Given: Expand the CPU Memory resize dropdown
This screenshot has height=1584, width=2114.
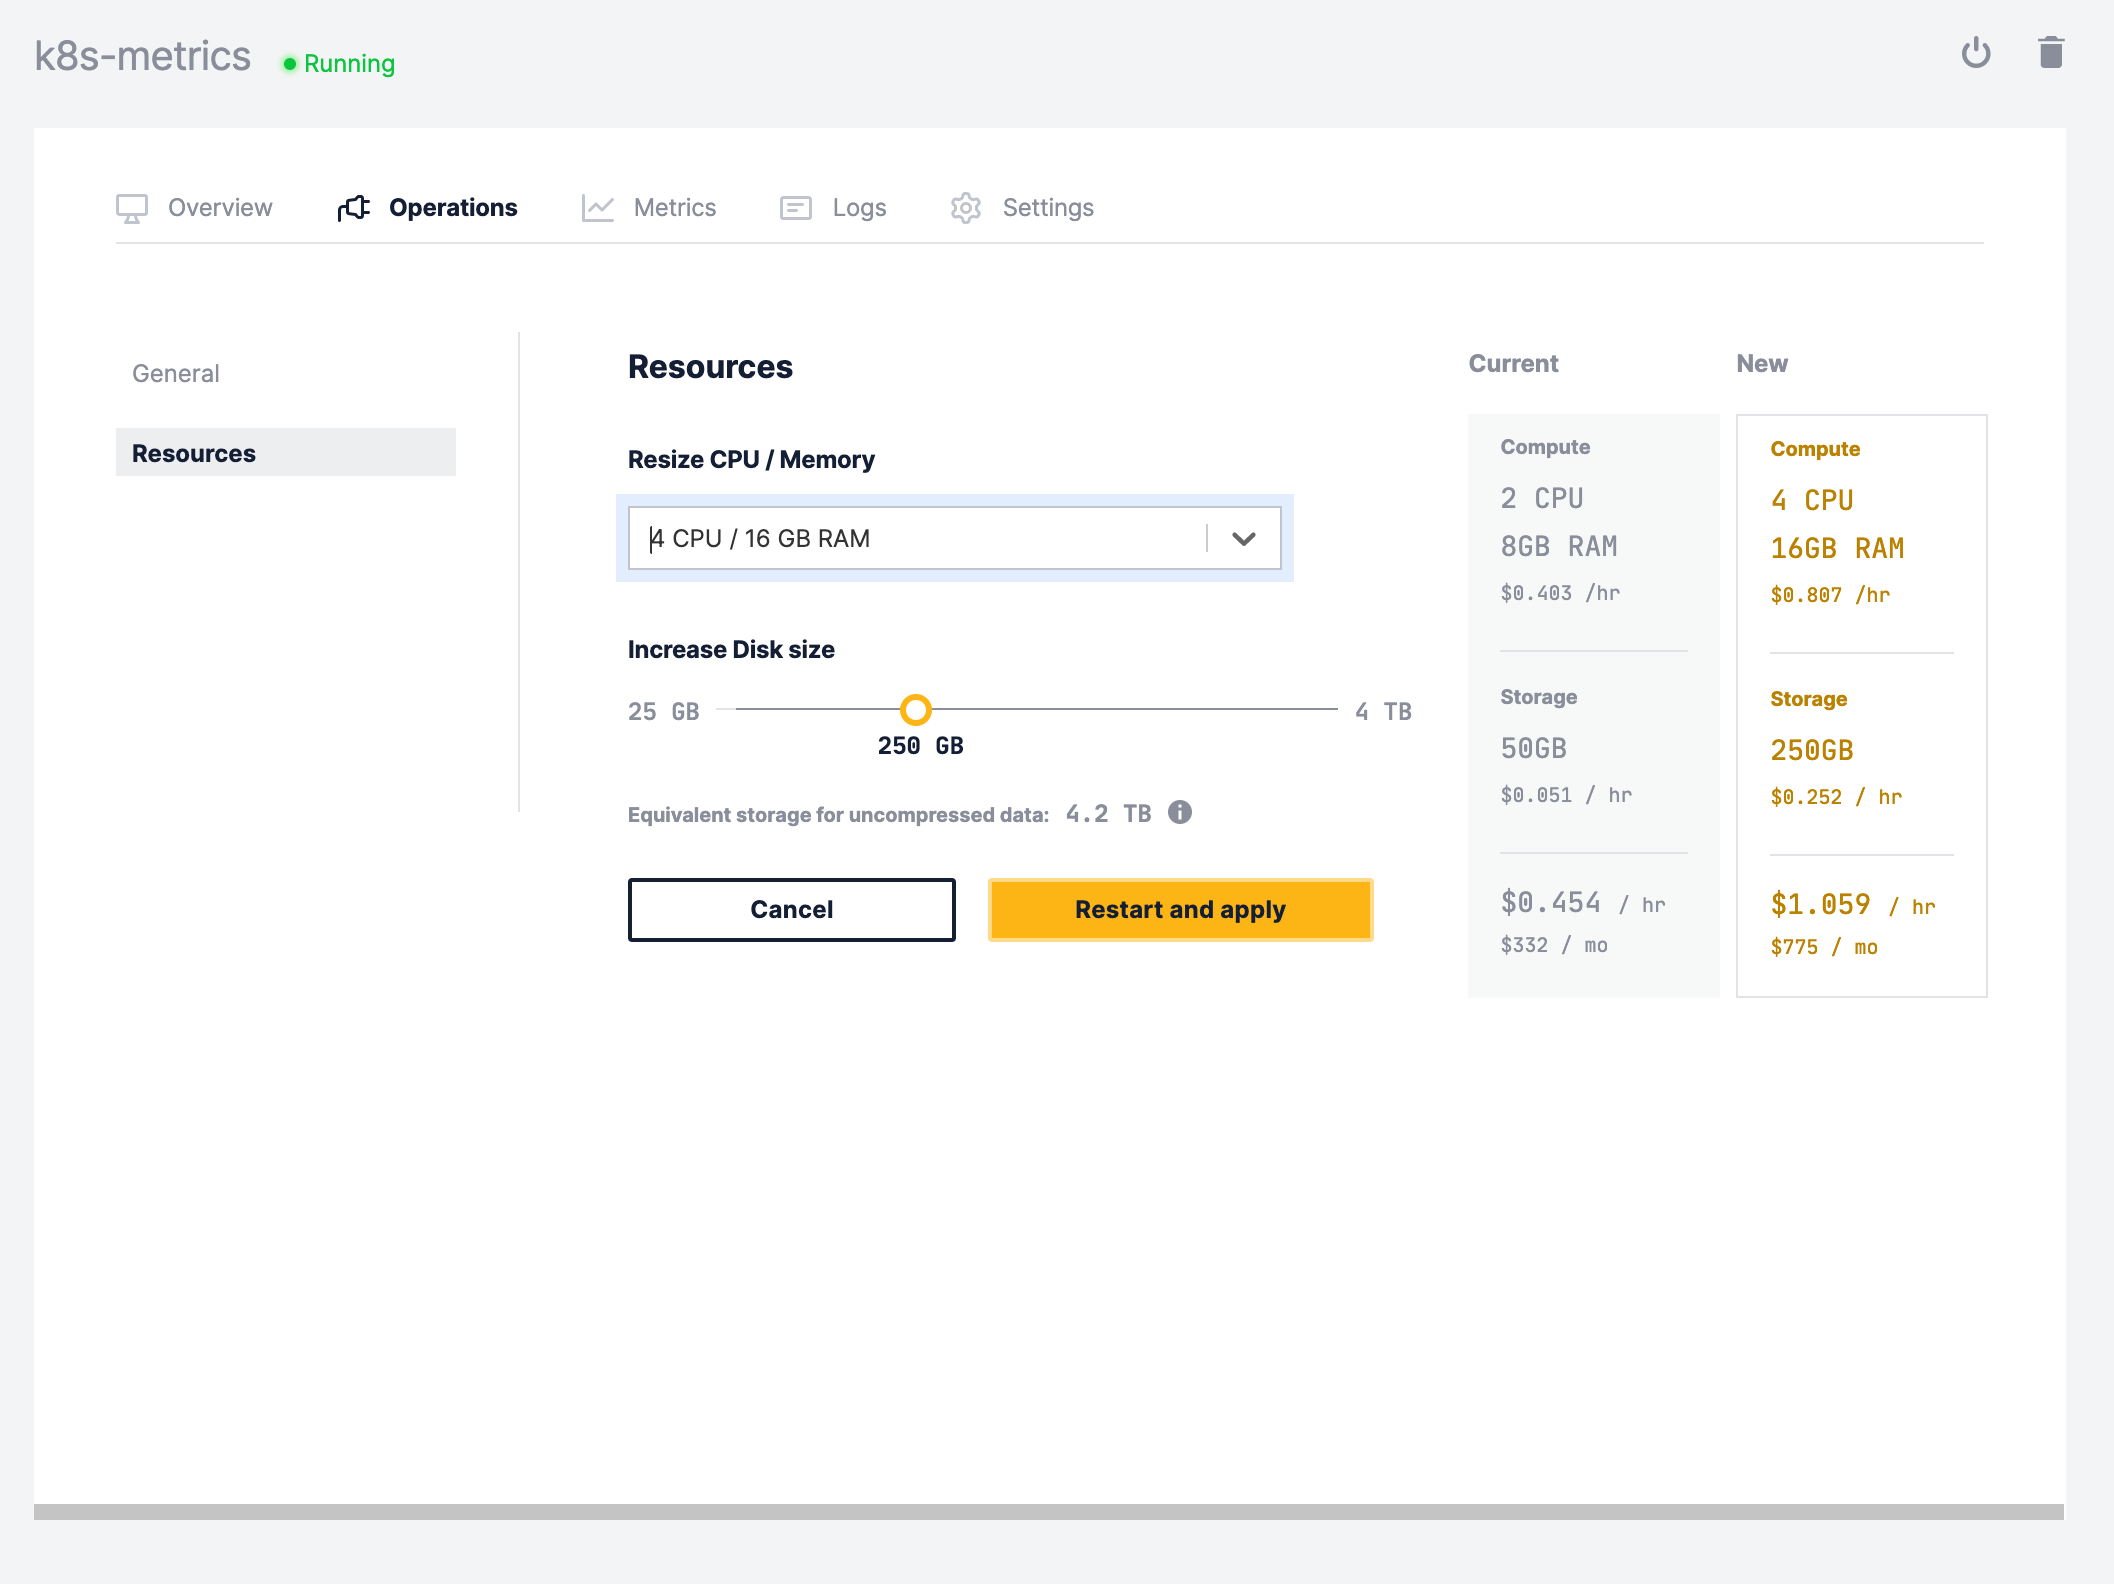Looking at the screenshot, I should click(1244, 537).
